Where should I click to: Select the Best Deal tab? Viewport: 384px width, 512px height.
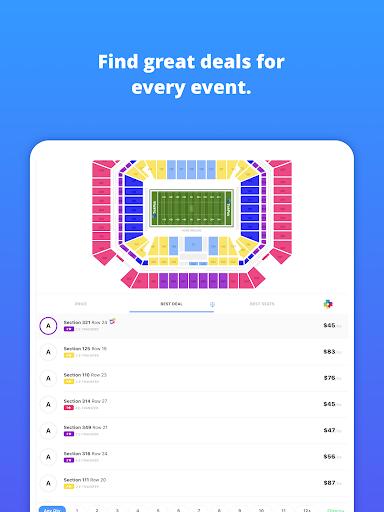tap(172, 304)
